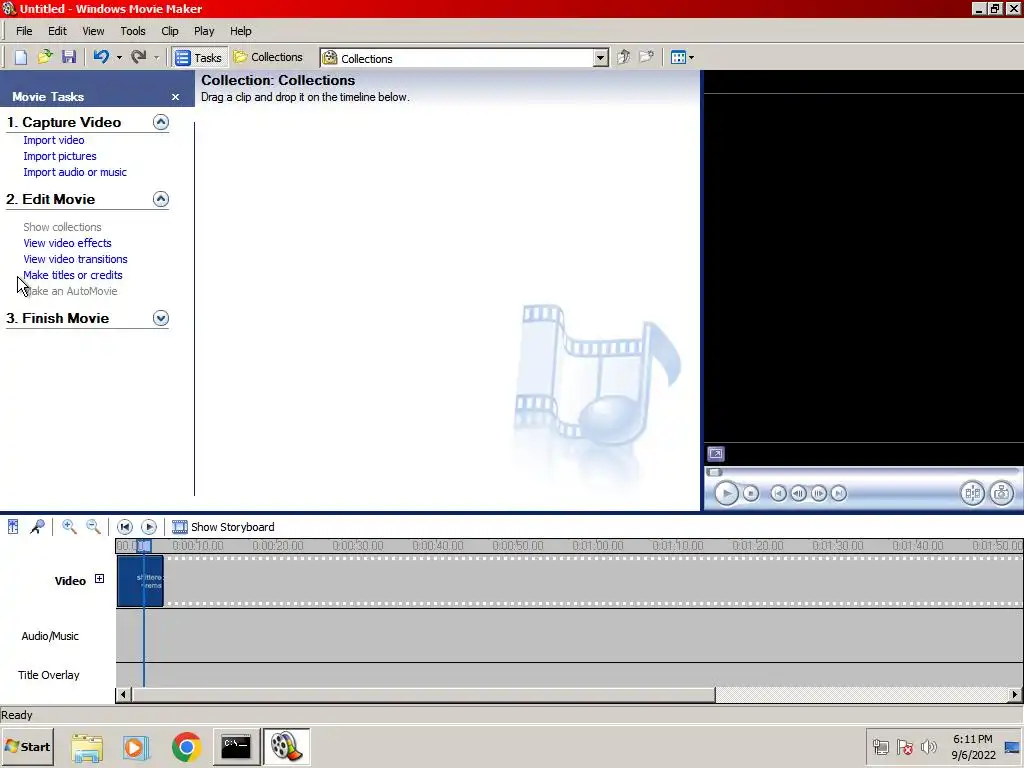Stop the preview playback

tap(751, 493)
